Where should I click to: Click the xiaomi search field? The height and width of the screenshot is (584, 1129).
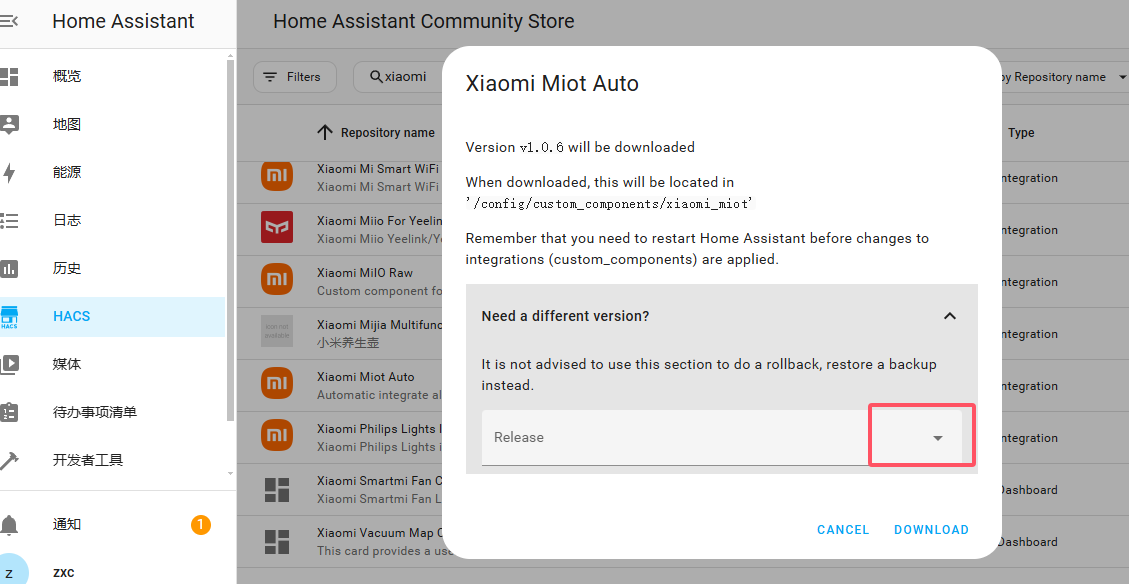406,77
